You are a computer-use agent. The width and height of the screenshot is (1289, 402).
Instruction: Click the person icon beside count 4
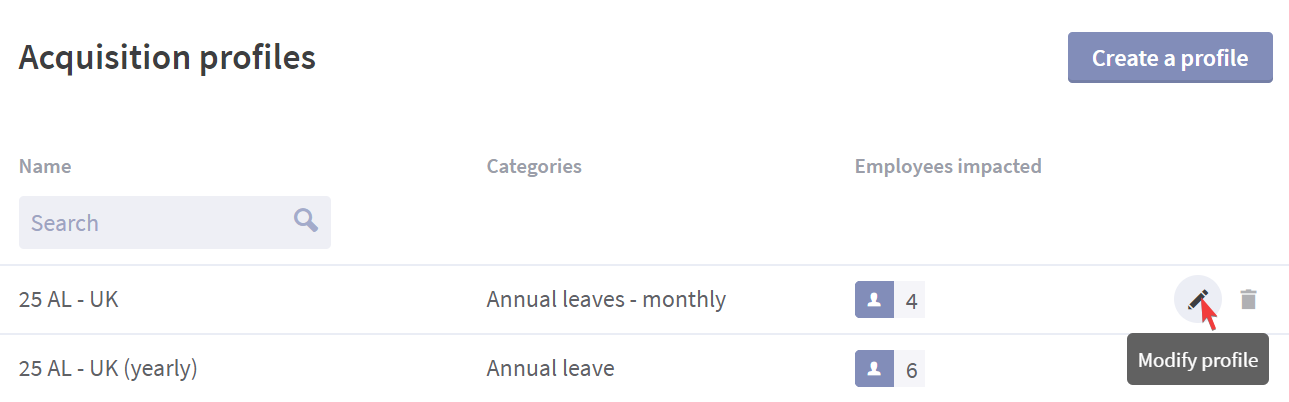click(x=874, y=300)
